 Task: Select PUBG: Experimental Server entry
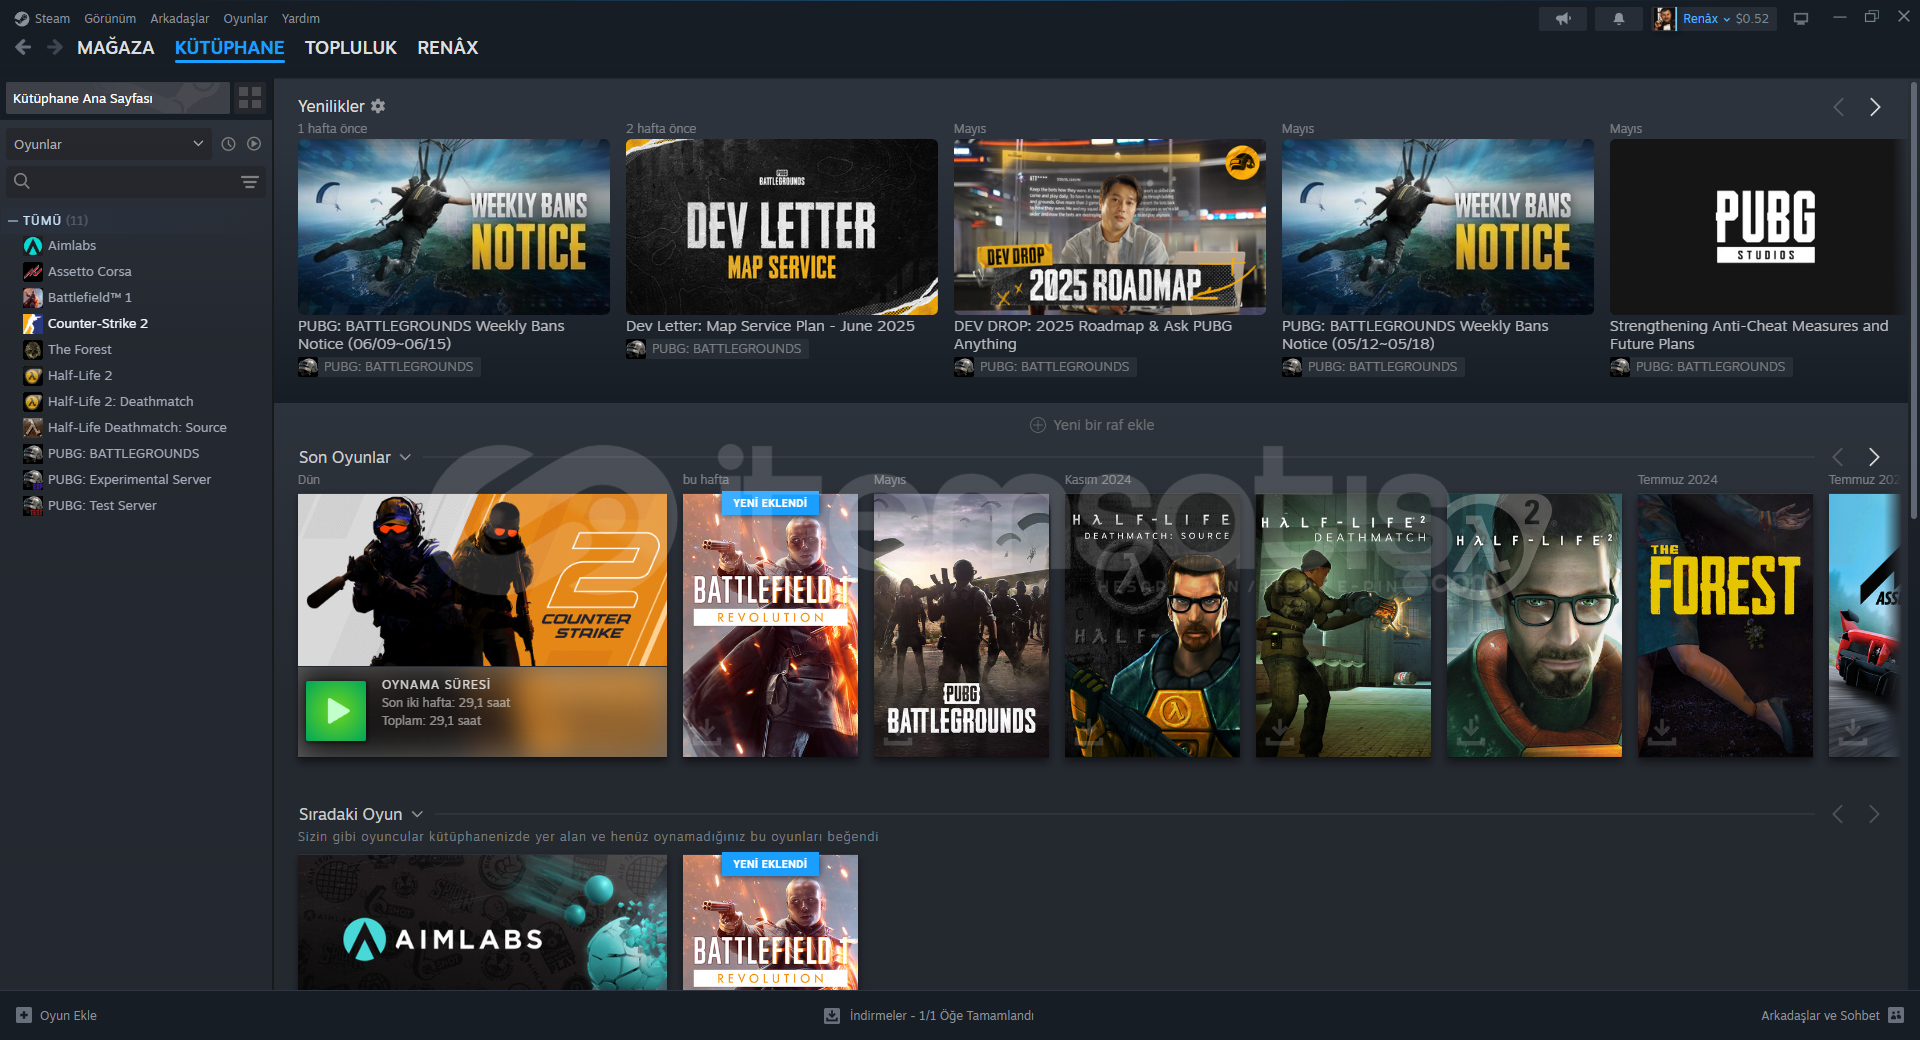129,479
